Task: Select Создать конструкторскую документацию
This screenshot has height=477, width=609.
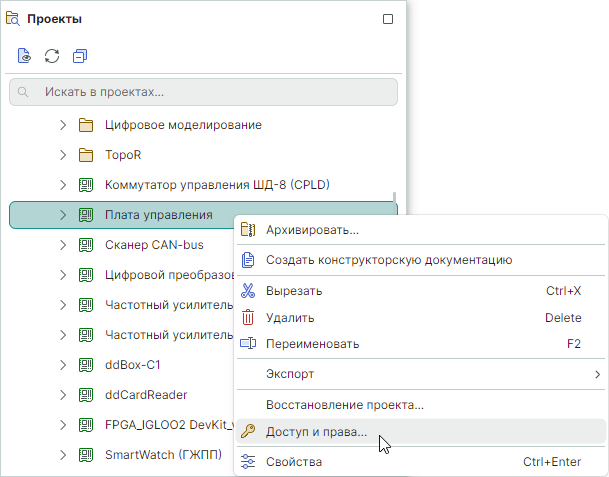Action: tap(389, 260)
